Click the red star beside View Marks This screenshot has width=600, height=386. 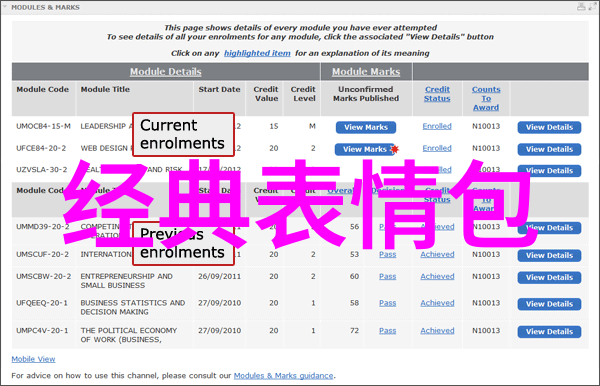395,149
